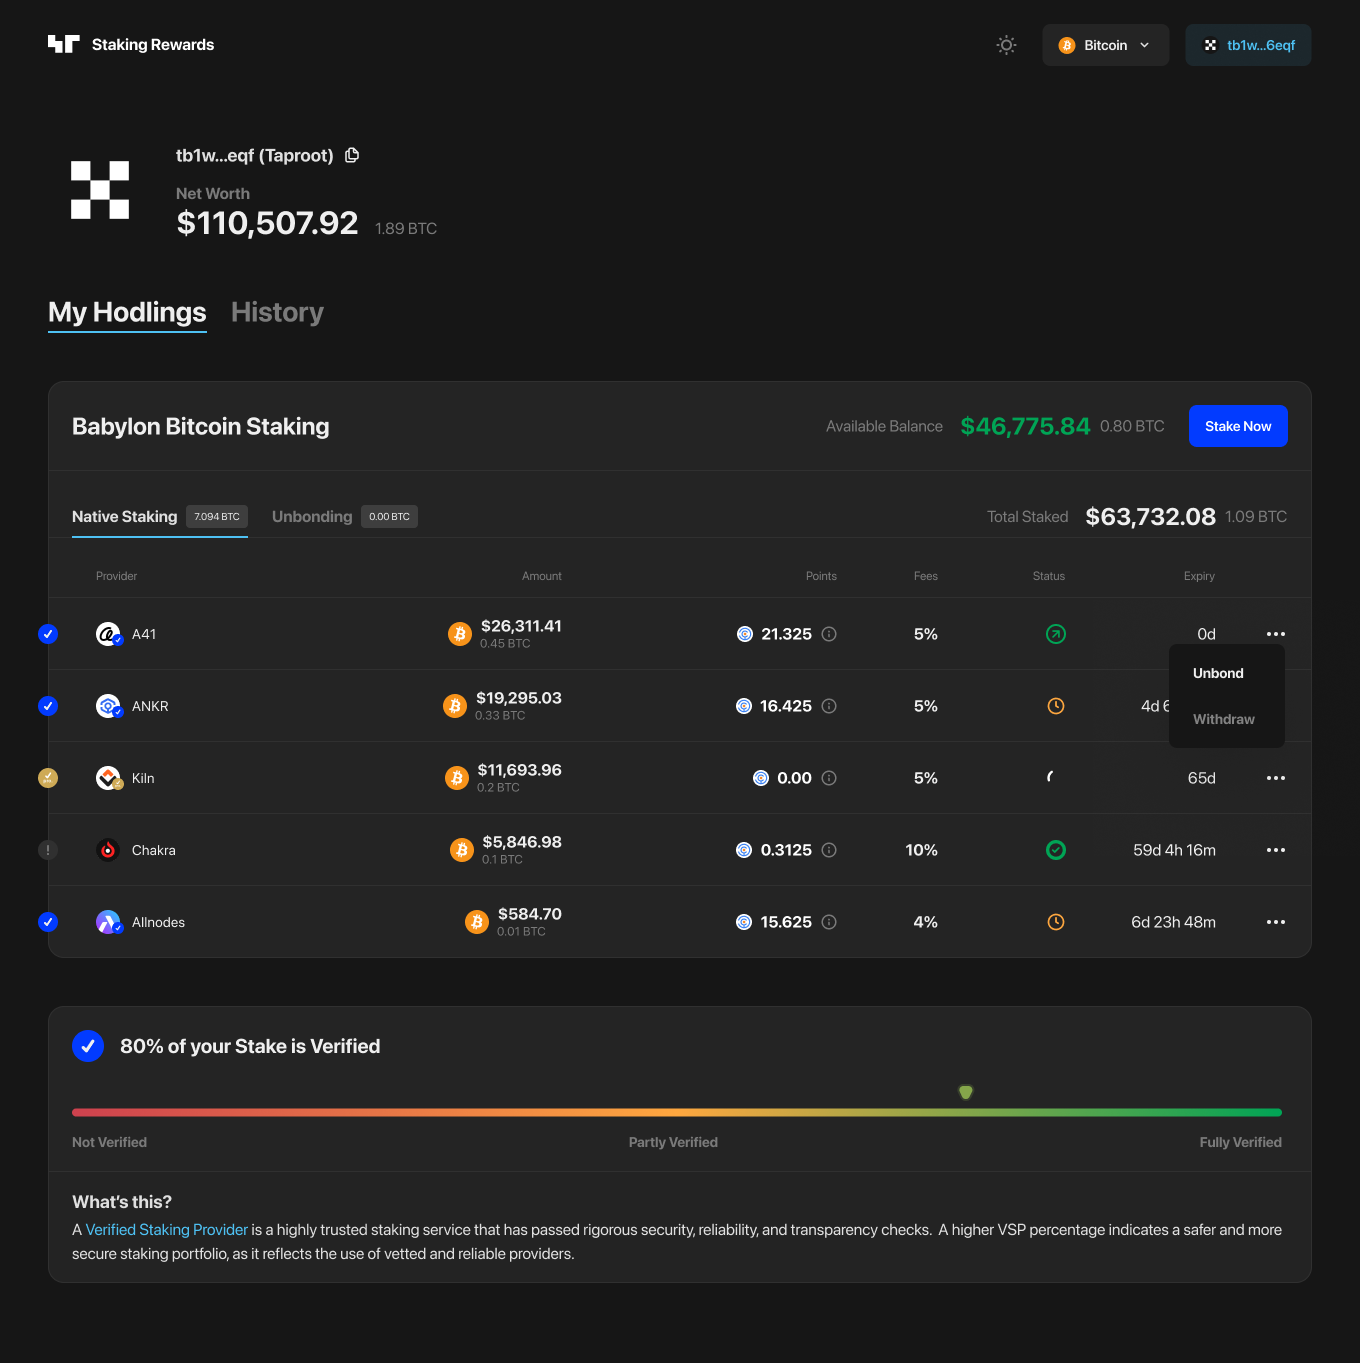The height and width of the screenshot is (1363, 1361).
Task: Click the Allnodes verified check badge
Action: [48, 922]
